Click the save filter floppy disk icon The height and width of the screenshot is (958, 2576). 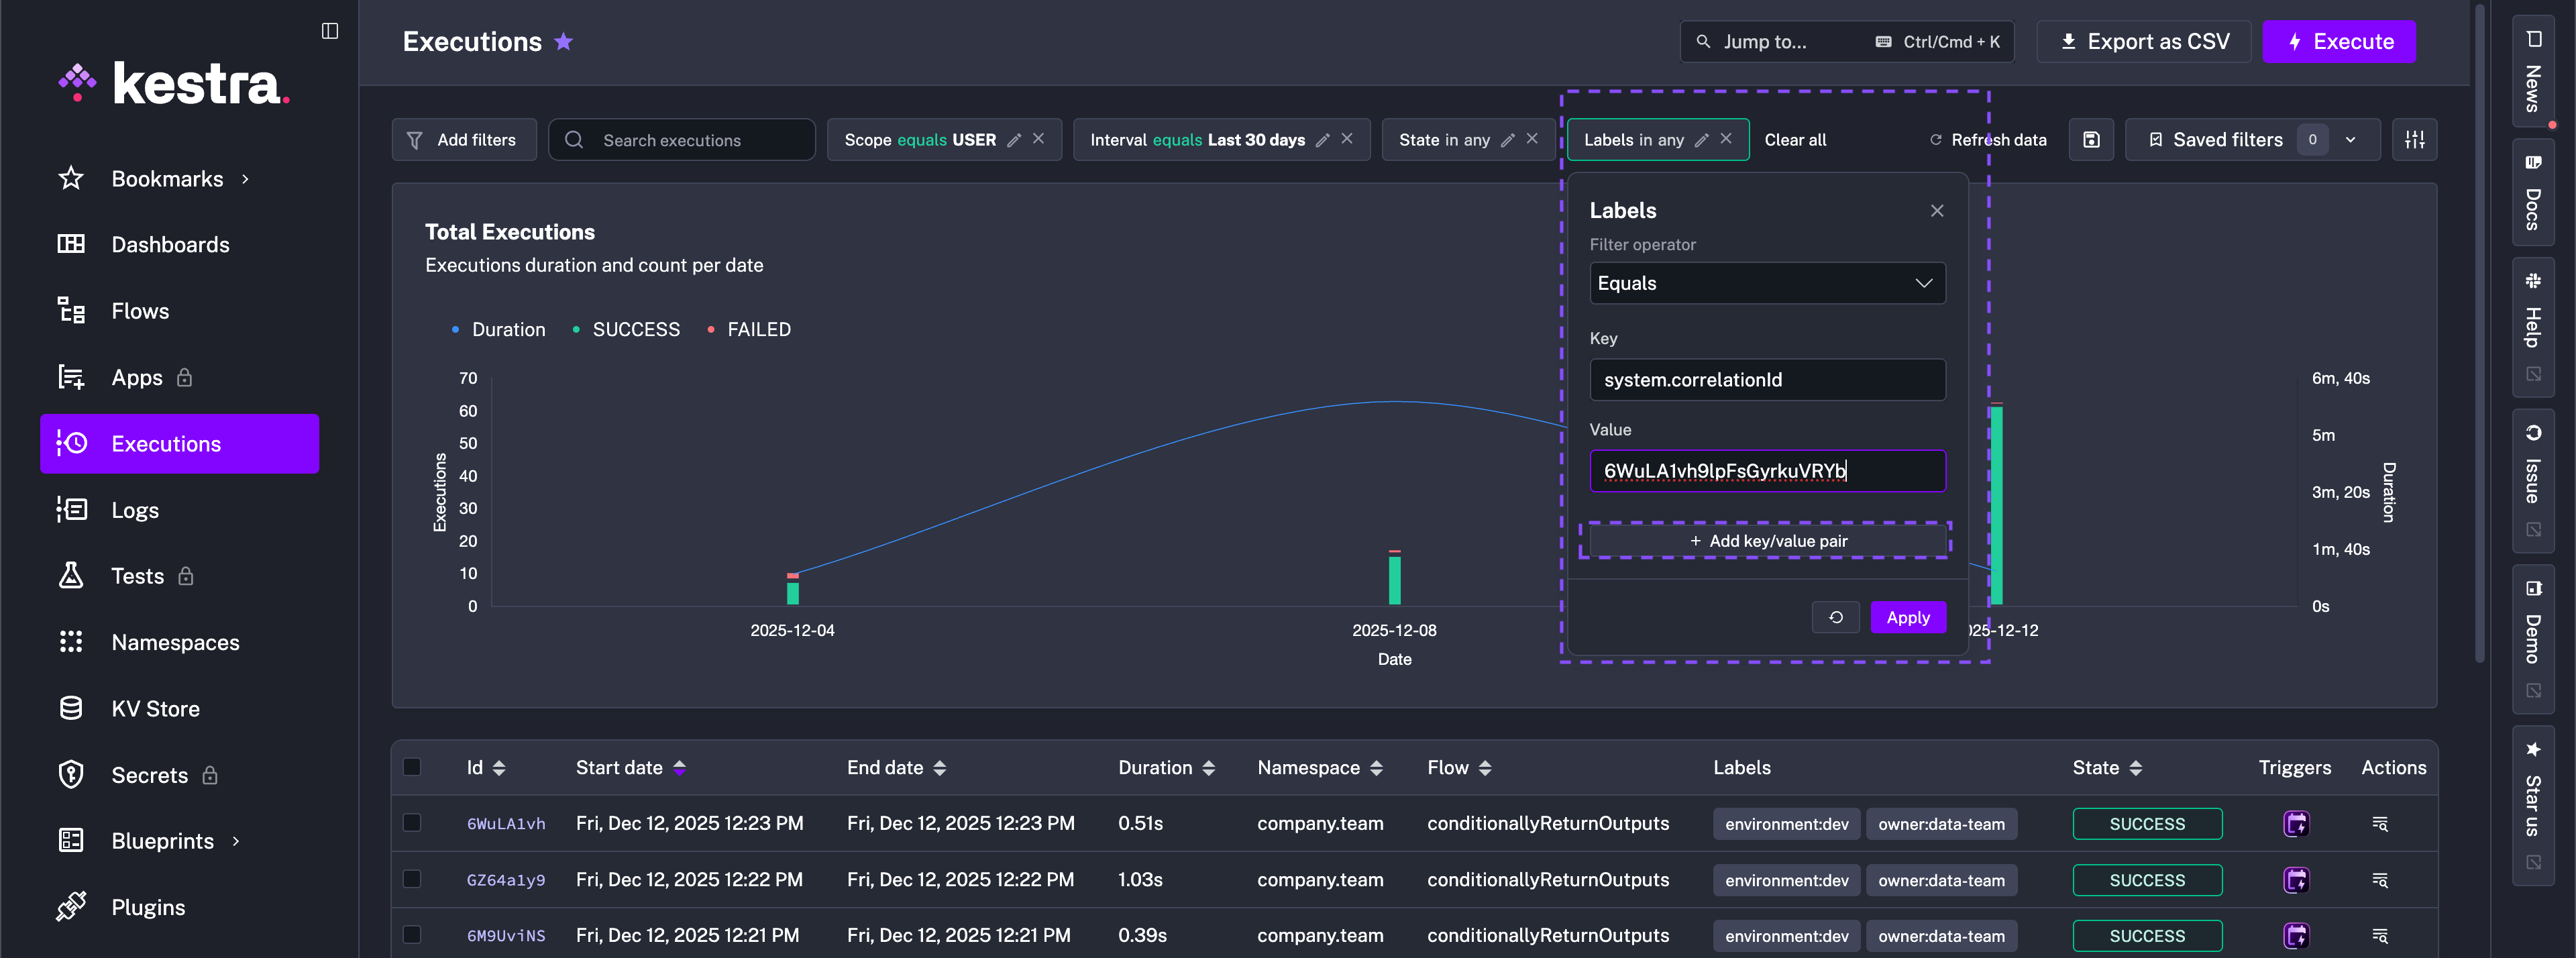2091,140
